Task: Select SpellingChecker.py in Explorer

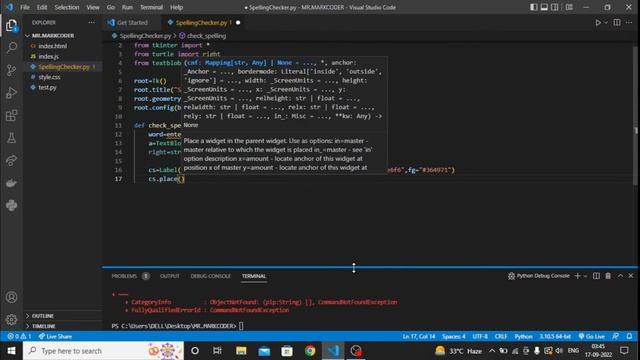Action: (x=63, y=67)
